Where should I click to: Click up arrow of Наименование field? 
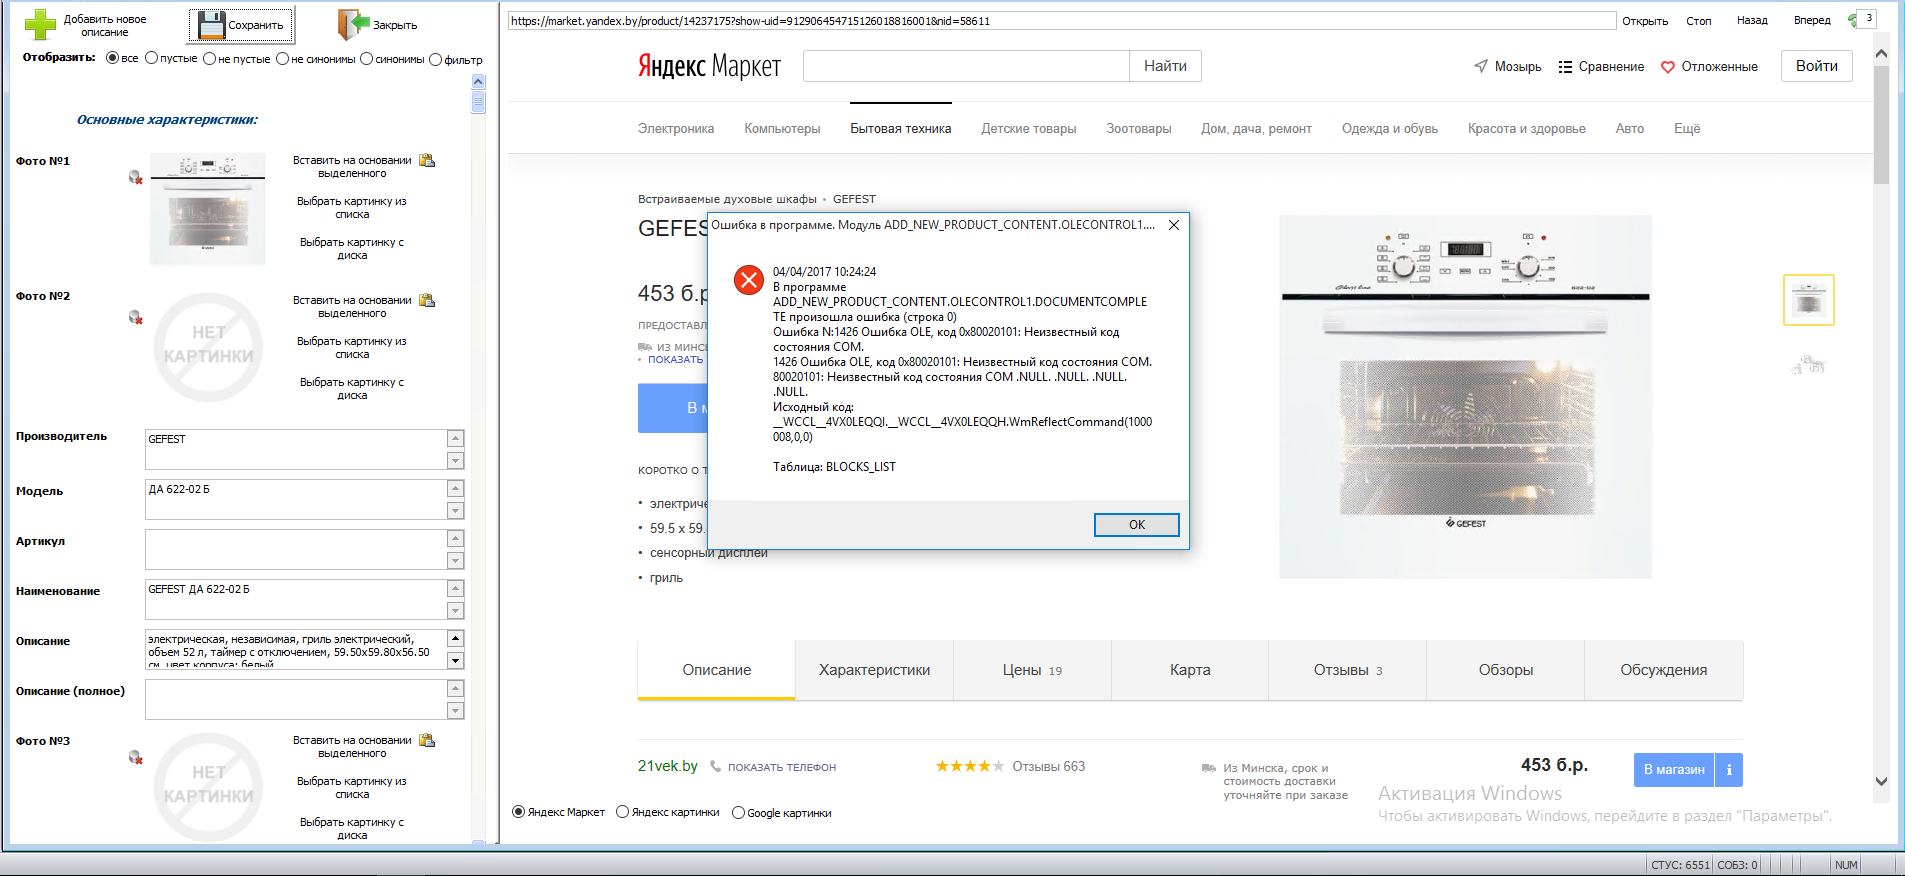[x=455, y=588]
